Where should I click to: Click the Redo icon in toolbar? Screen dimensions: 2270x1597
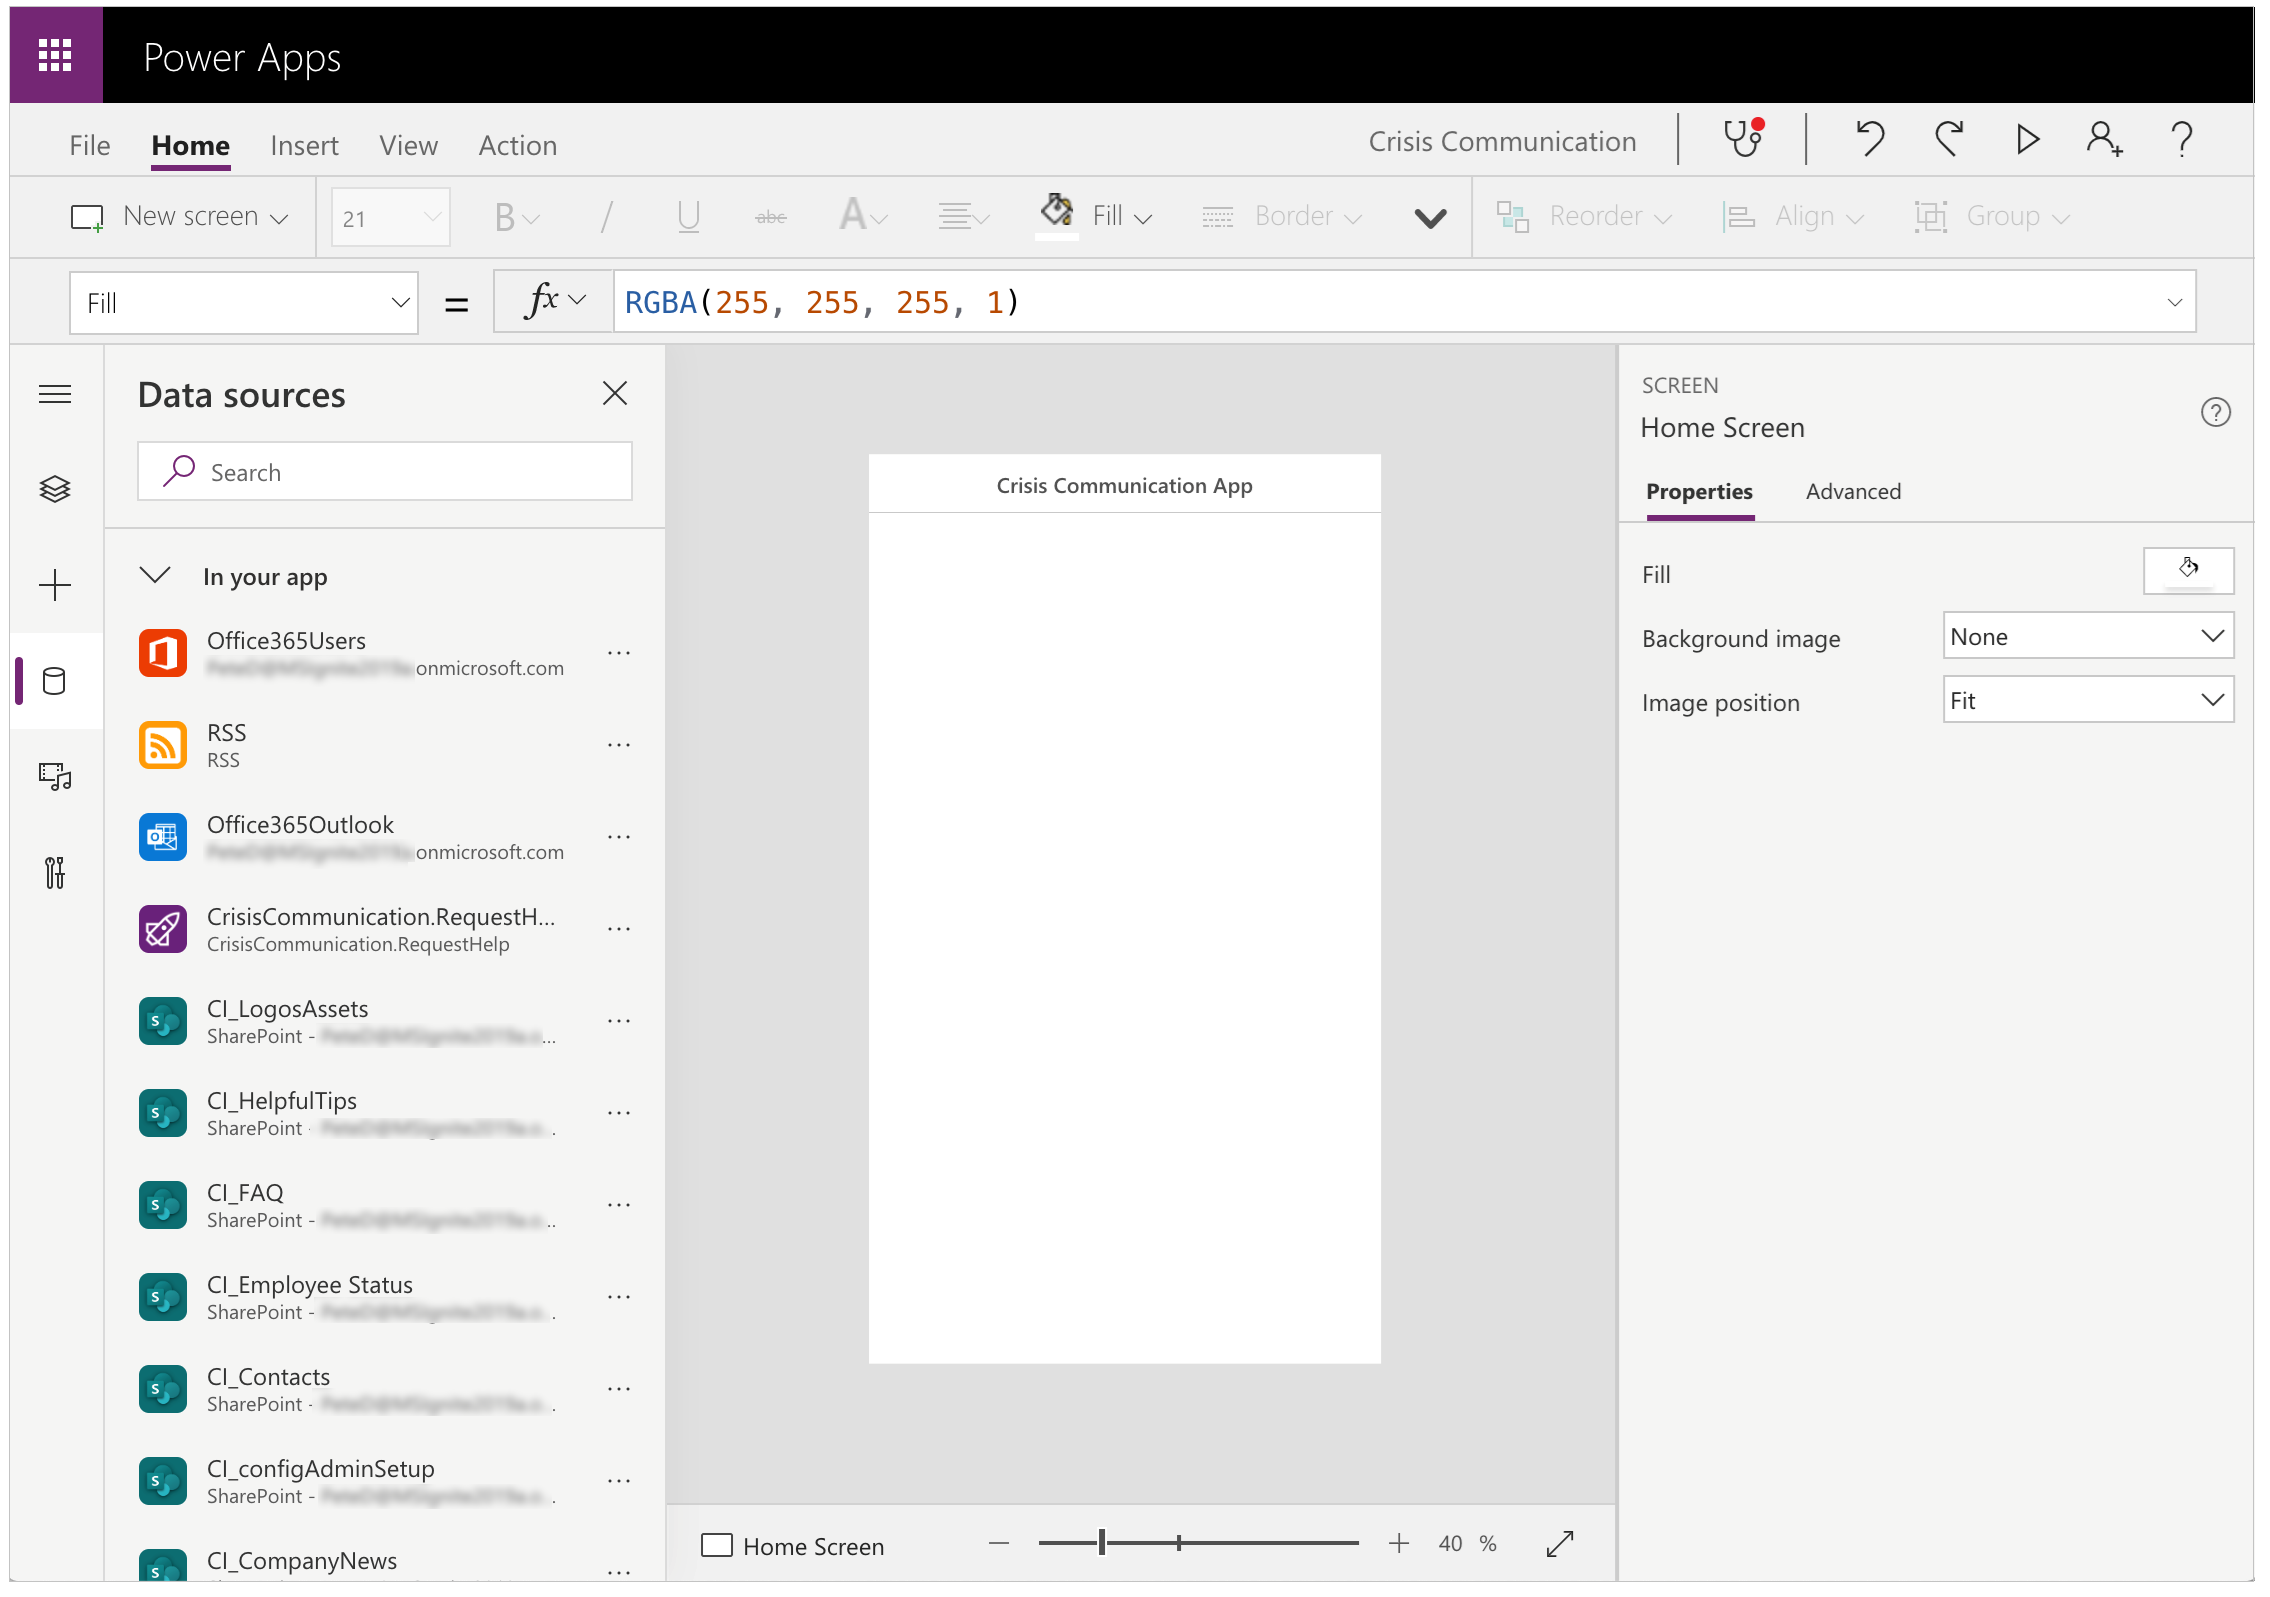[1949, 142]
